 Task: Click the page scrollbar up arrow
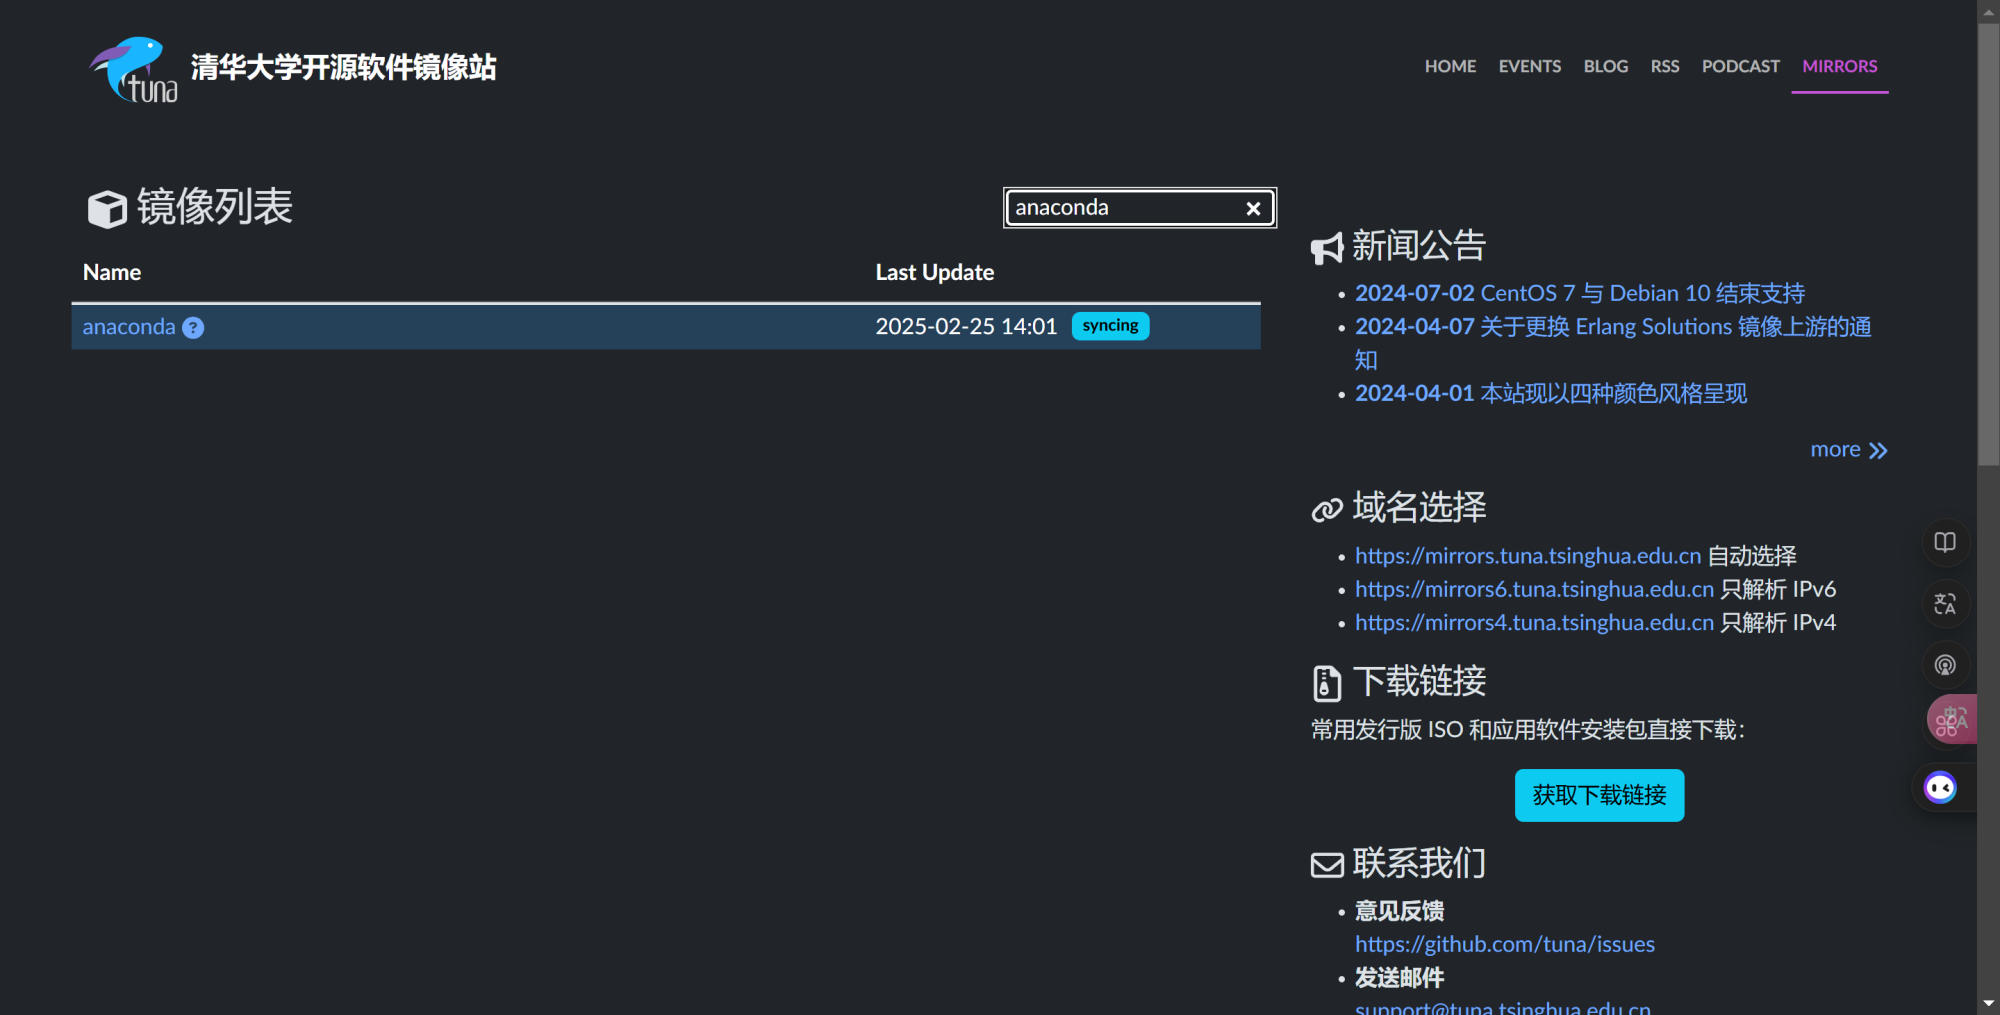click(1988, 11)
